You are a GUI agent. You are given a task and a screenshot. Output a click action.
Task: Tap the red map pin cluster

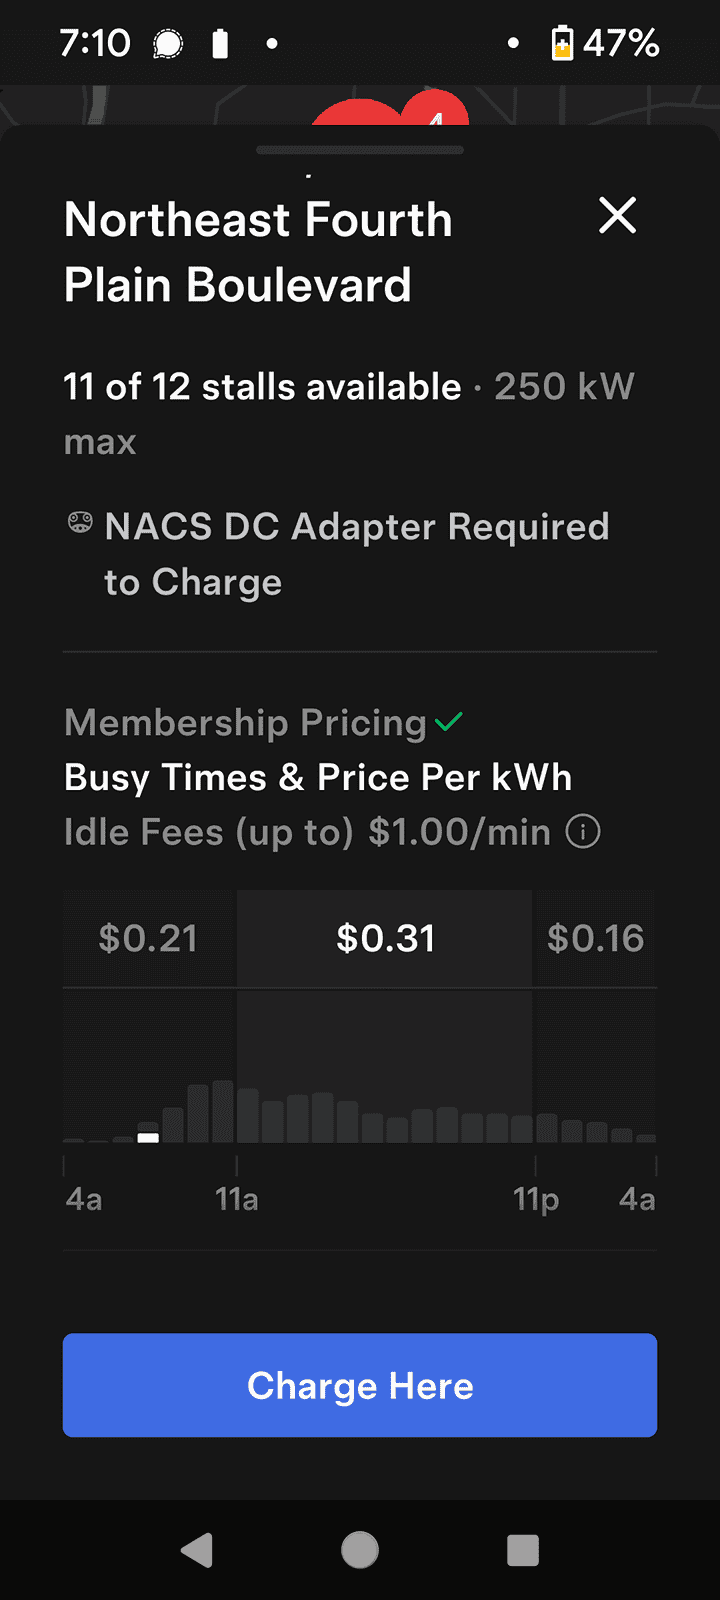click(392, 110)
